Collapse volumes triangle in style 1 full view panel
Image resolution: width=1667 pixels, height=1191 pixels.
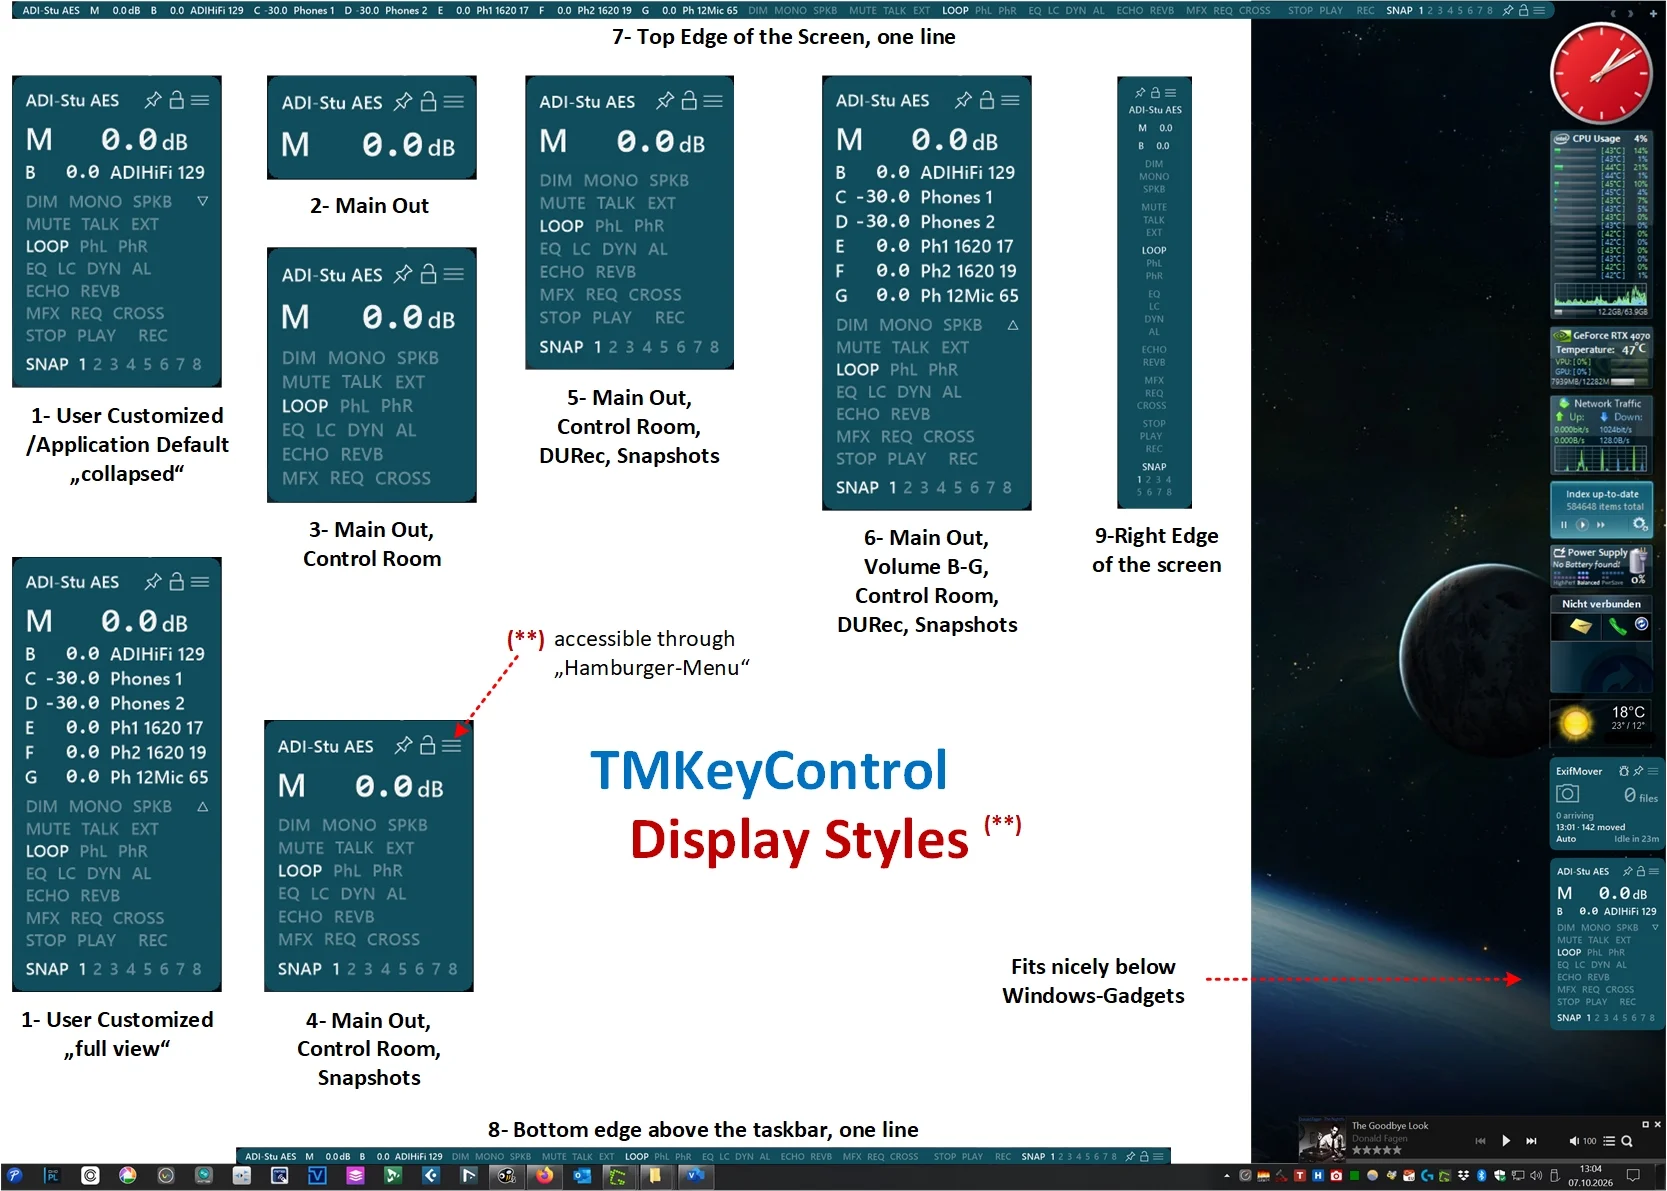point(203,806)
